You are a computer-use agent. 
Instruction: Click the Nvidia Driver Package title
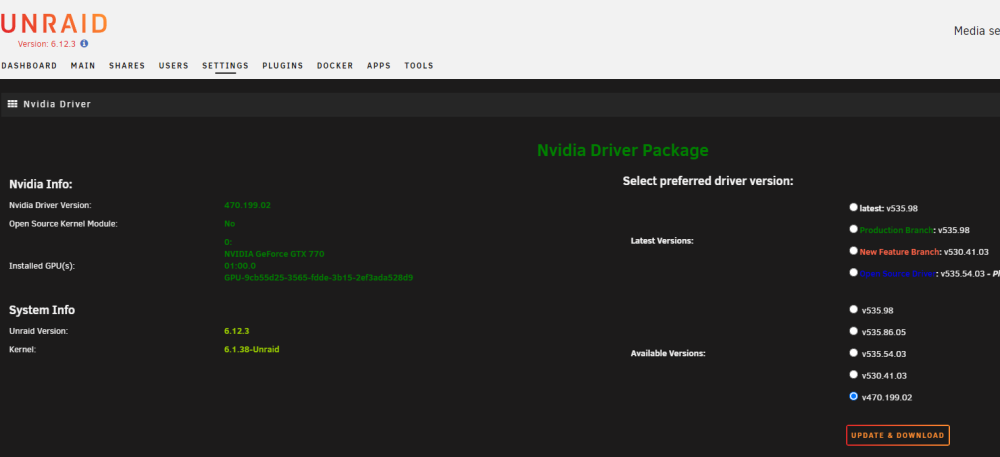pyautogui.click(x=622, y=150)
